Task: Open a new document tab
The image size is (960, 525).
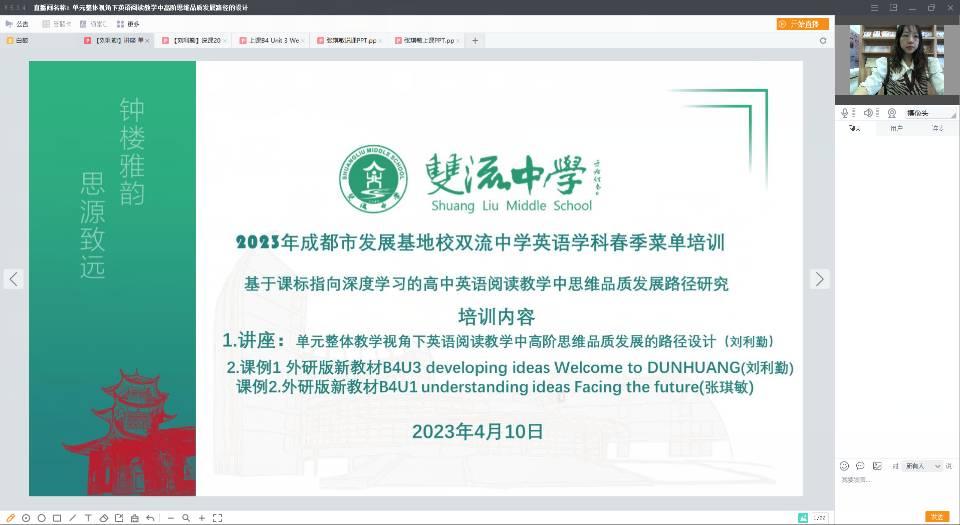Action: point(475,41)
